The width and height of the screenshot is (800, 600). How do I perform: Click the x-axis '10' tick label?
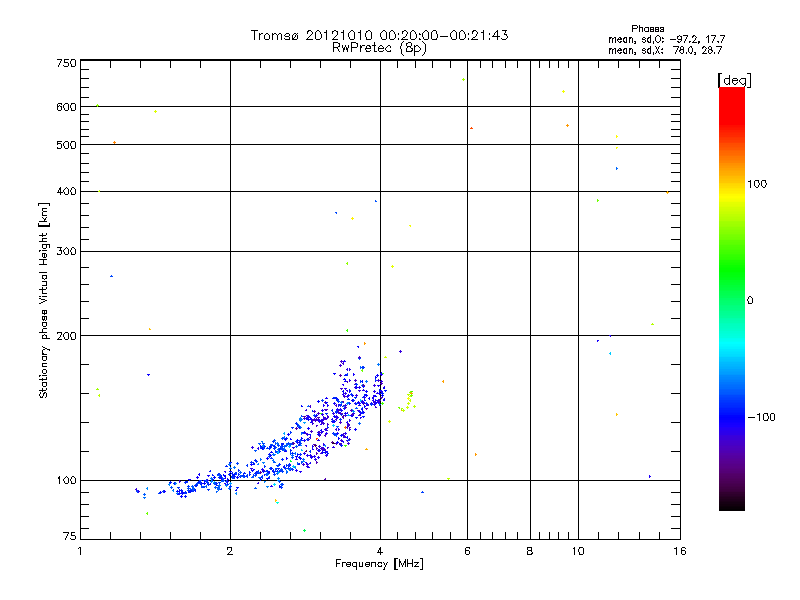578,551
